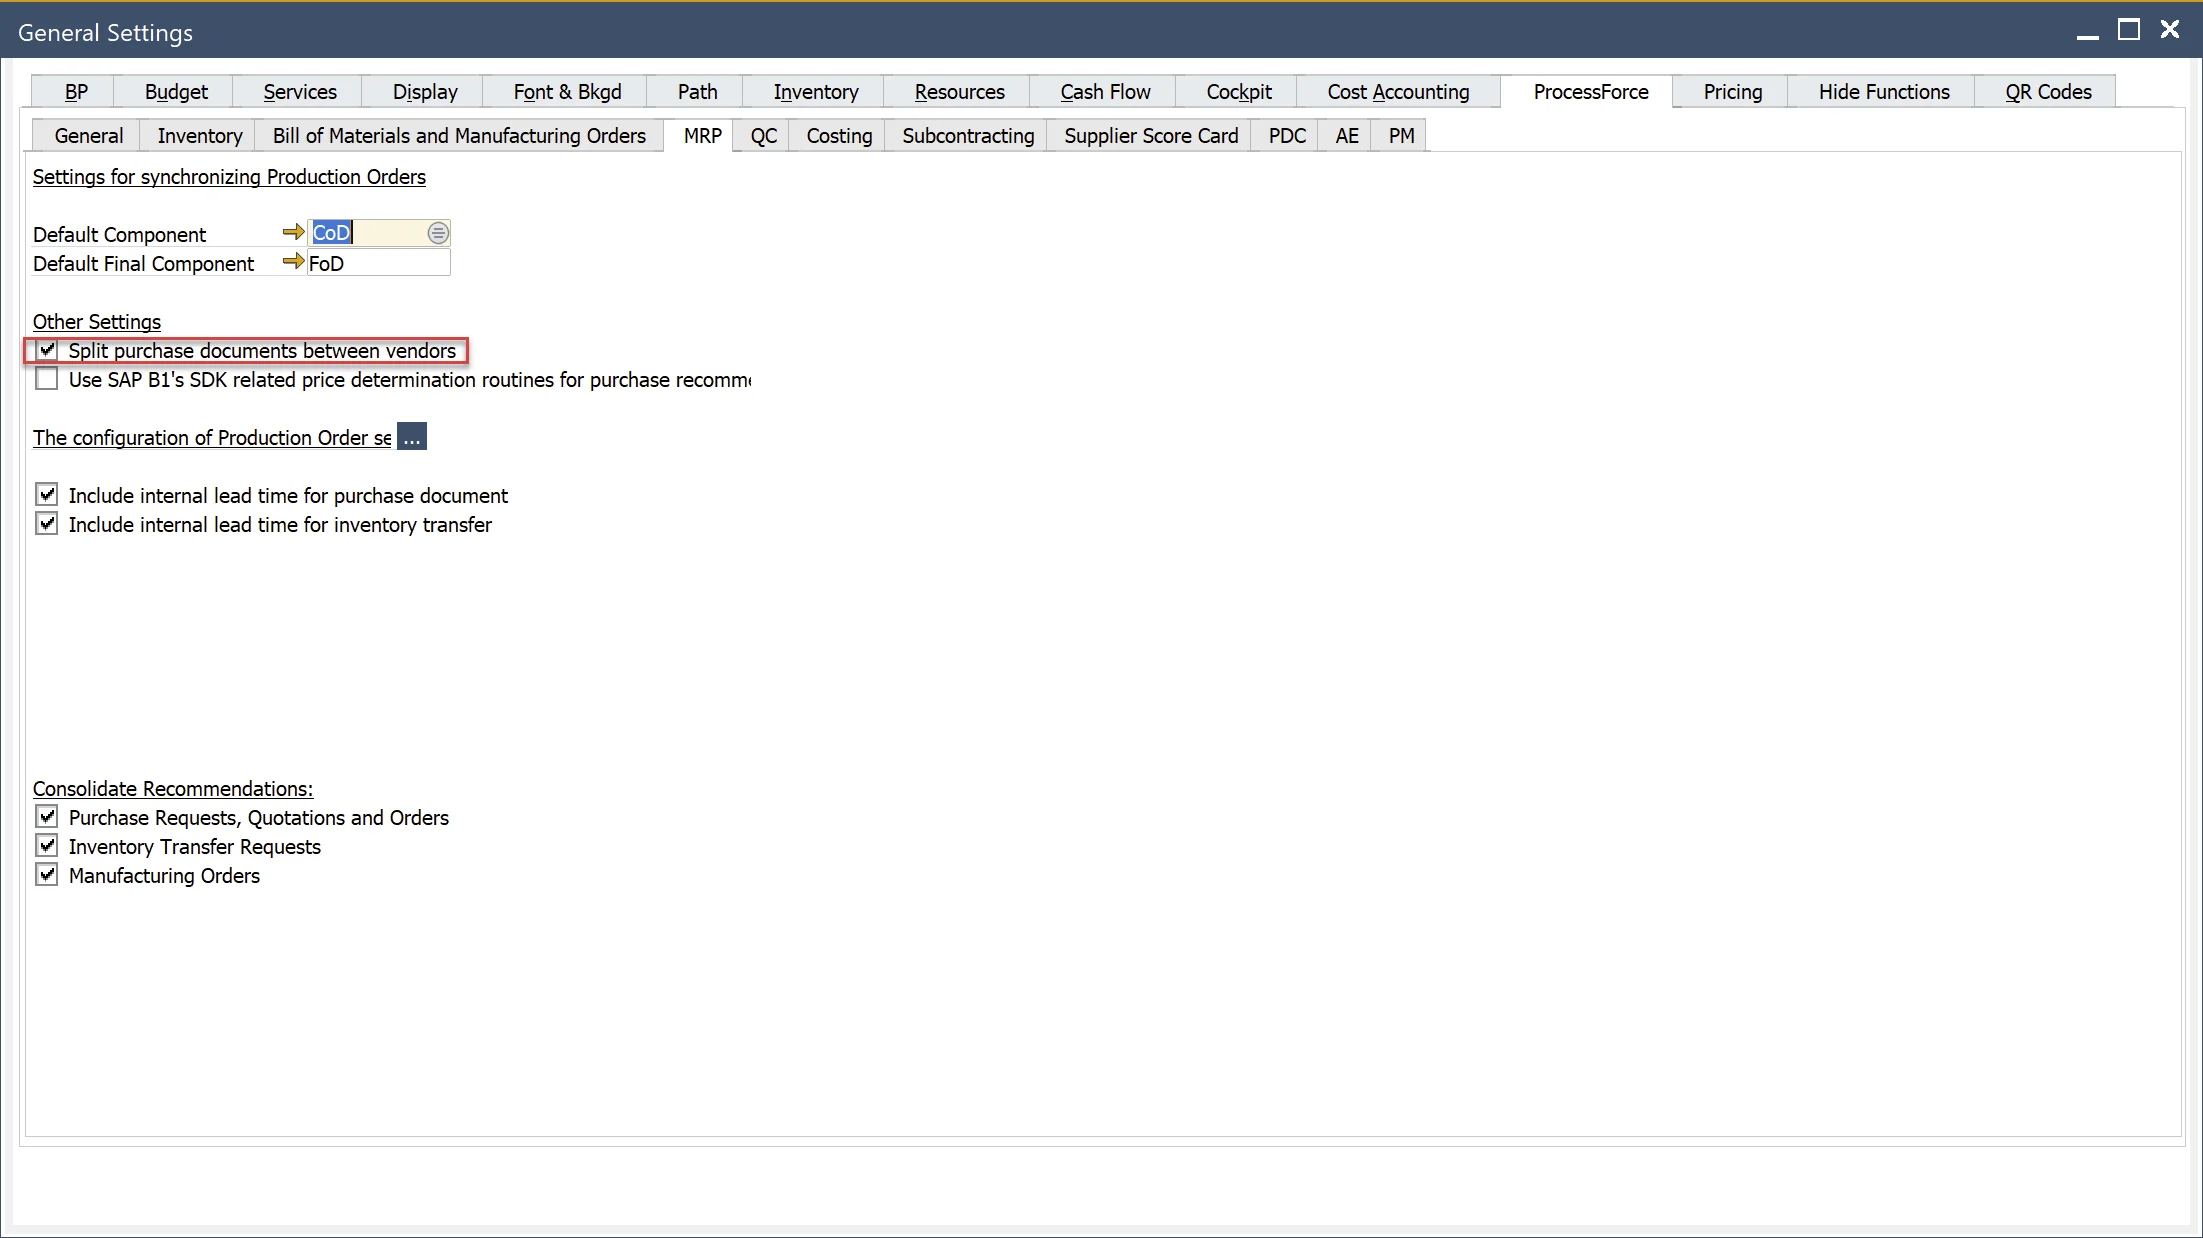2203x1238 pixels.
Task: Uncheck Manufacturing Orders consolidation checkbox
Action: click(47, 875)
